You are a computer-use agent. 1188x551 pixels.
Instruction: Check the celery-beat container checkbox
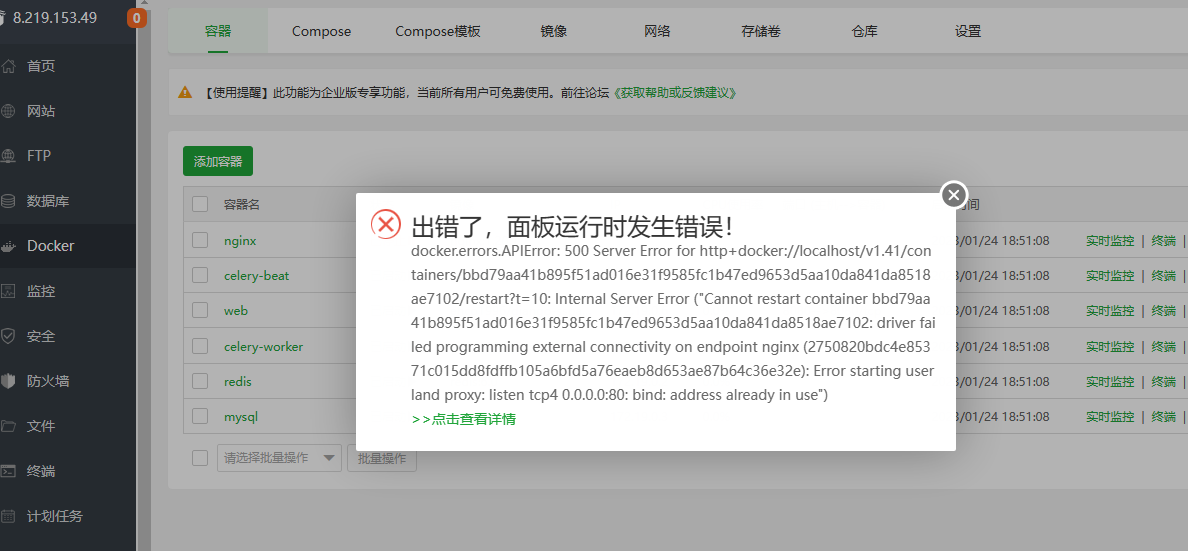200,275
